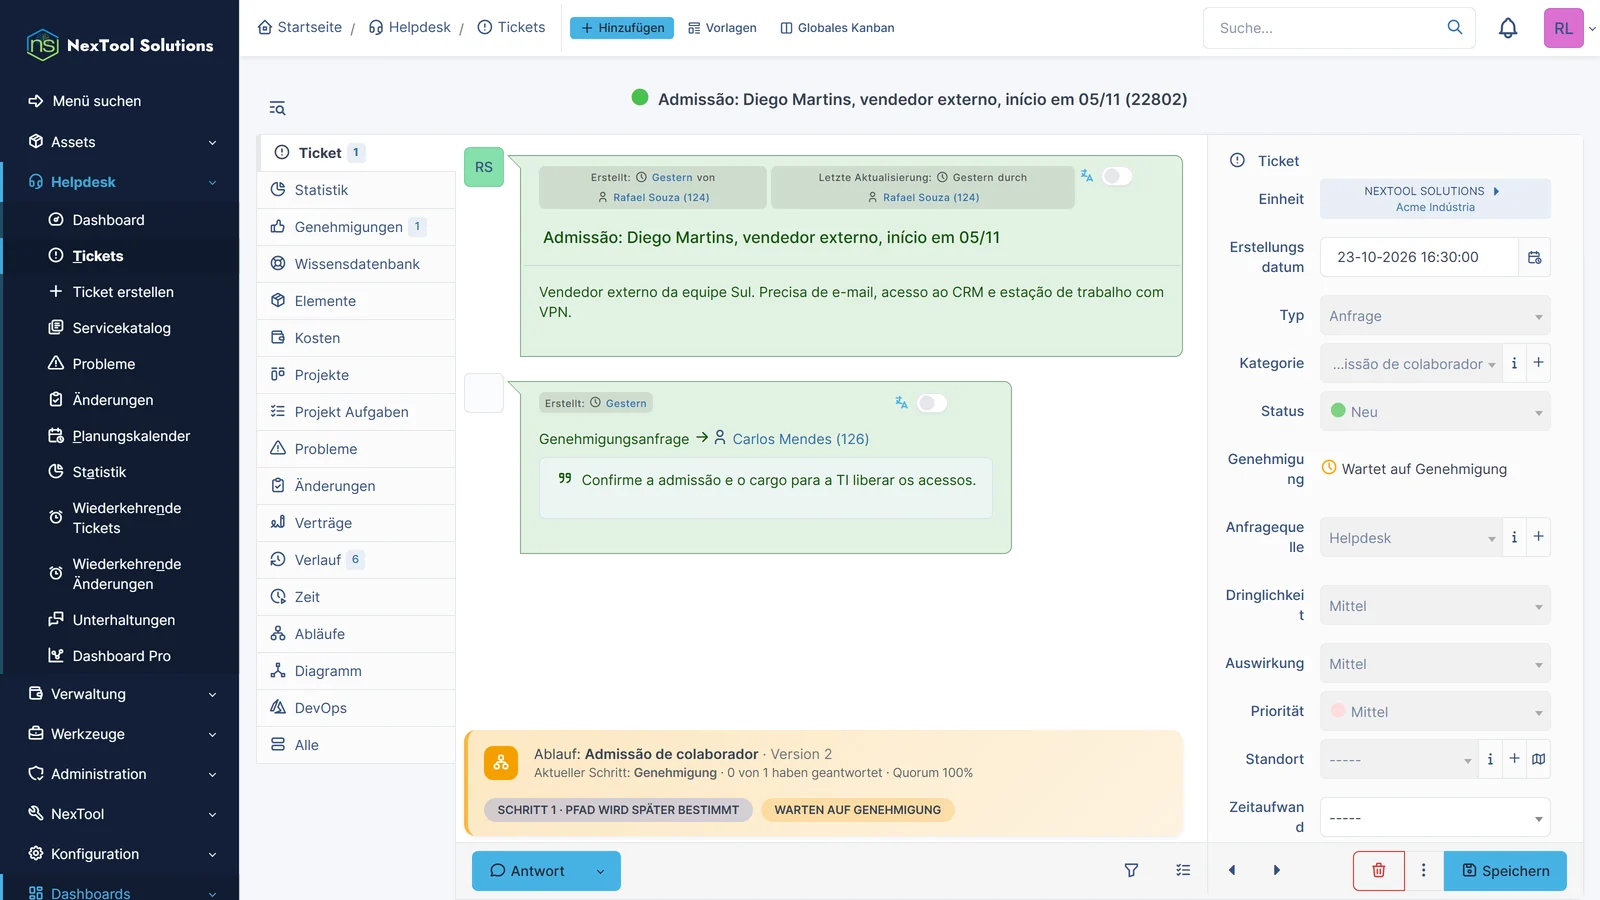Screen dimensions: 1600x900
Task: Open the three-dot more options menu
Action: point(1424,871)
